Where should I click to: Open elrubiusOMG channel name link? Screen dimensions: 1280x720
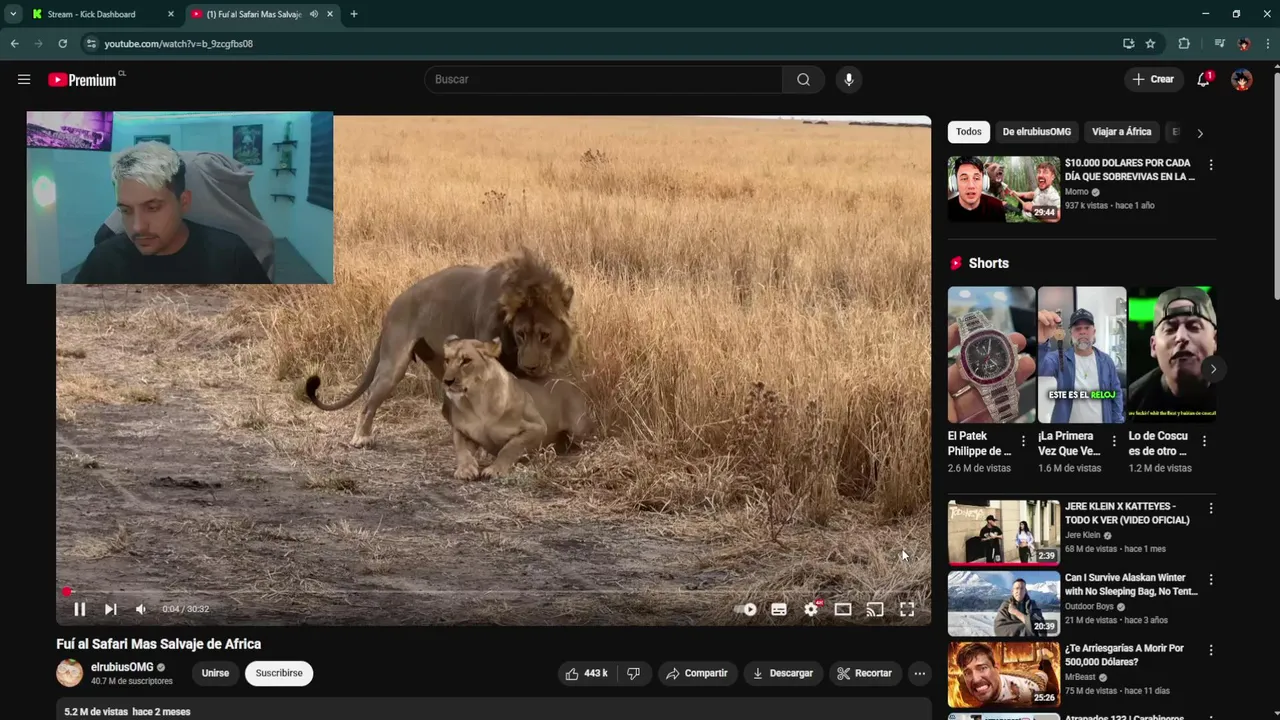point(122,667)
